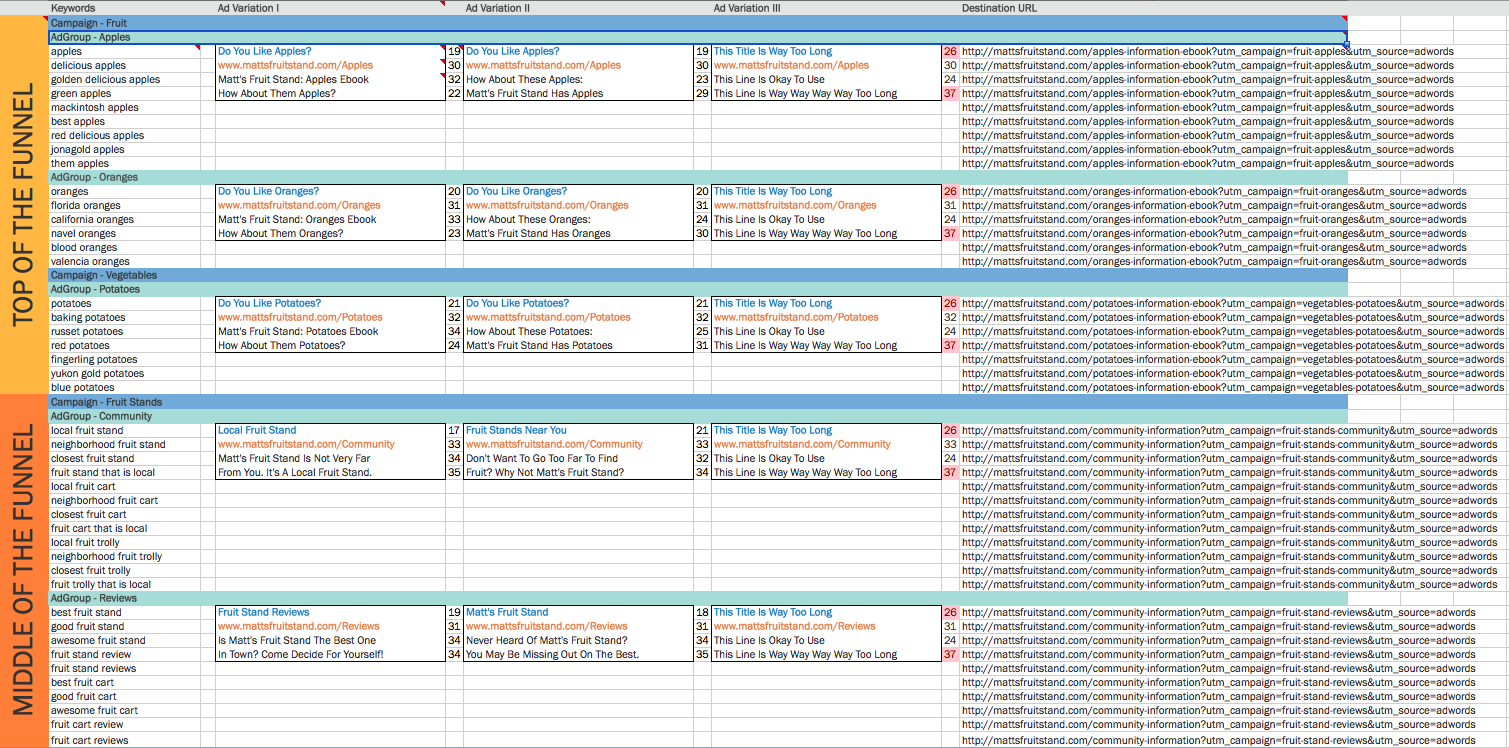Select the fruit trolly that is local cell
1509x748 pixels.
[124, 584]
